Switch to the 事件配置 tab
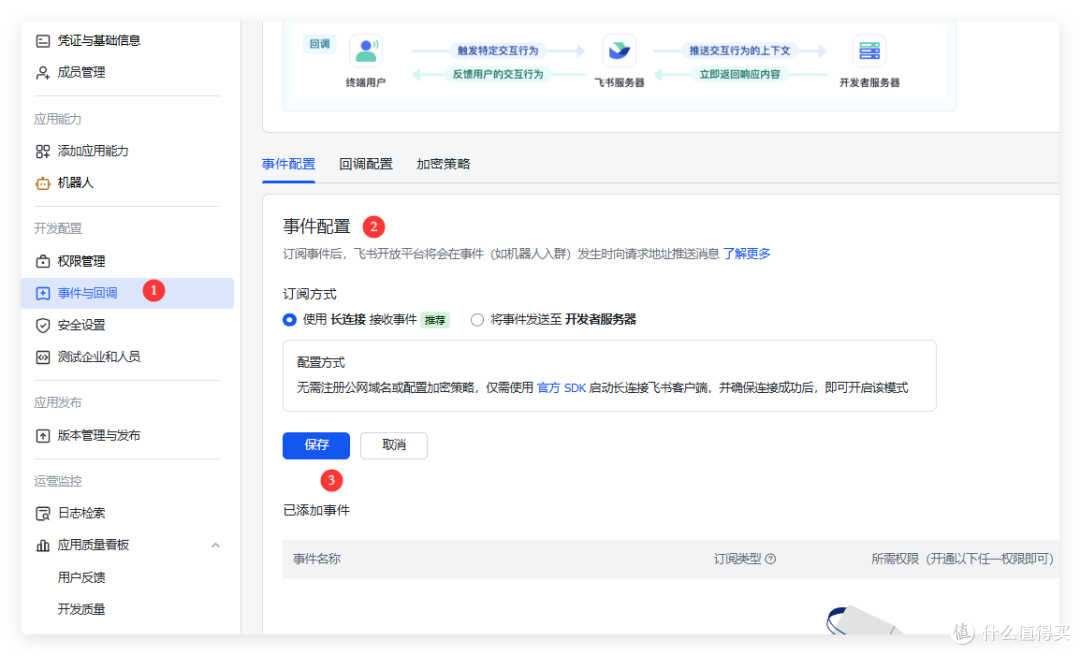This screenshot has width=1080, height=655. pos(289,164)
